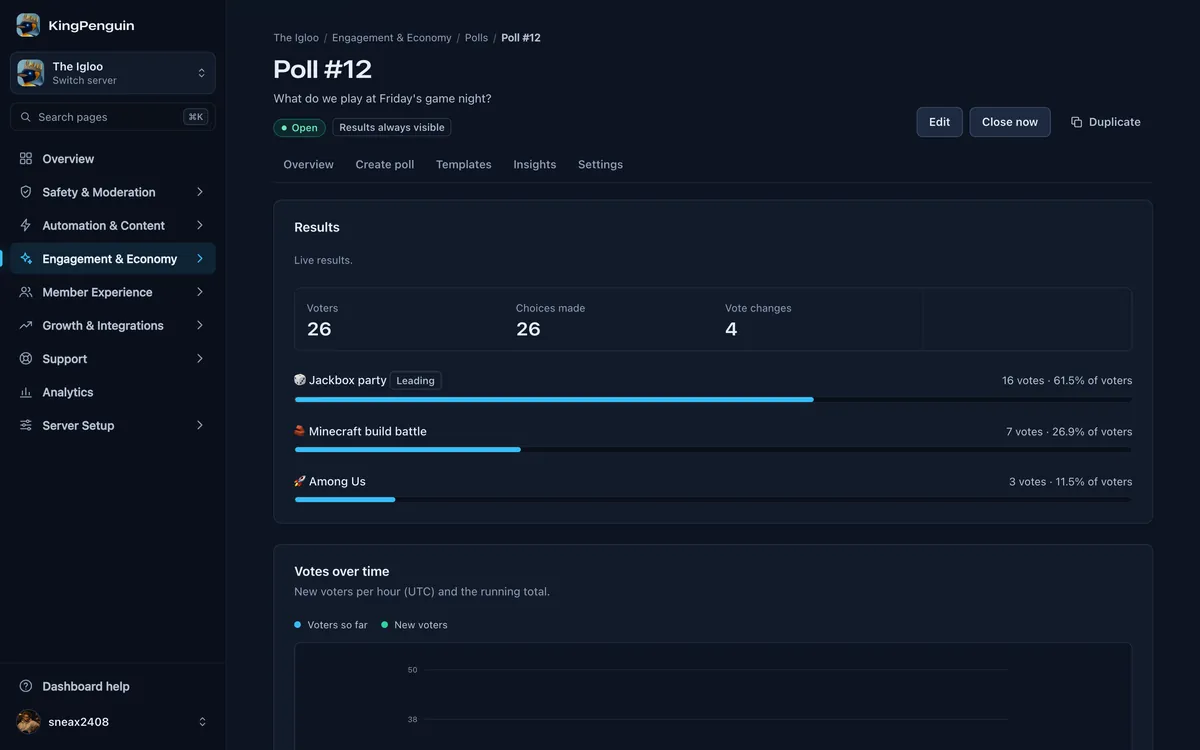Toggle the Voters so far legend series
The width and height of the screenshot is (1200, 750).
331,625
